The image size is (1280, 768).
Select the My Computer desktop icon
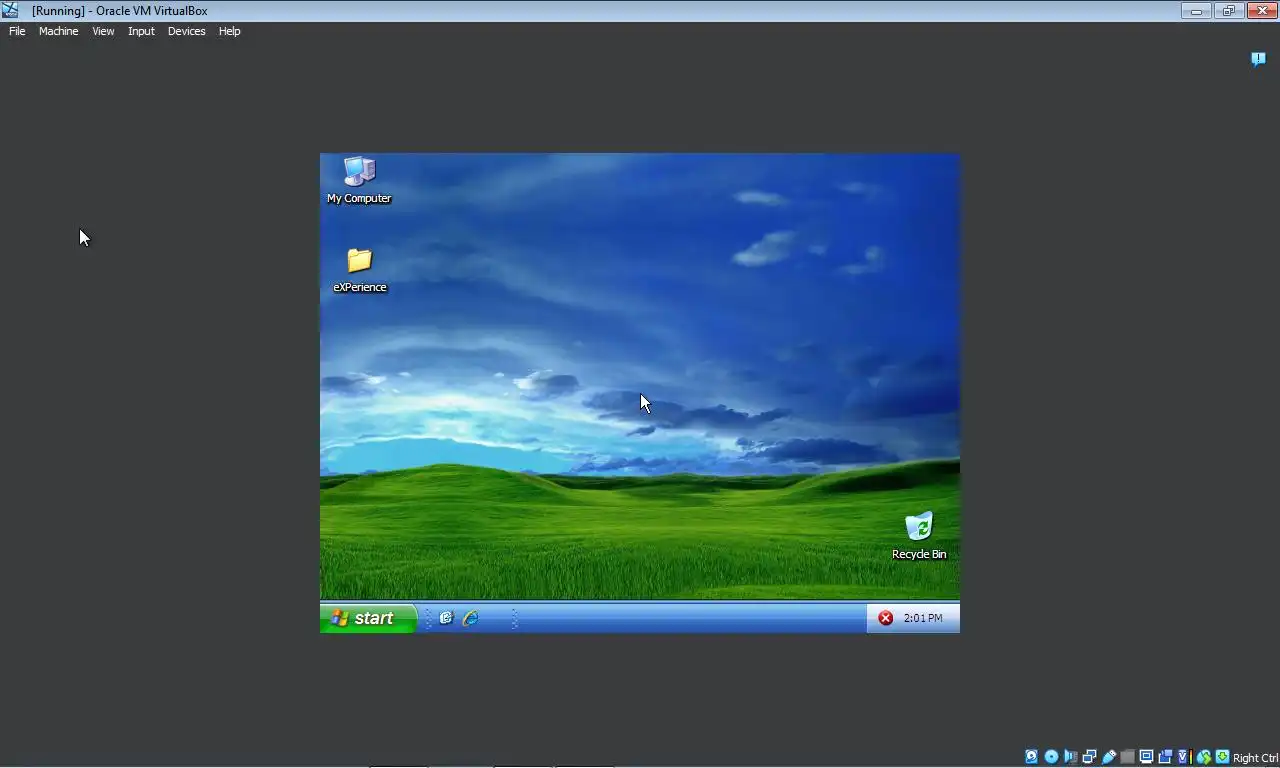coord(359,181)
